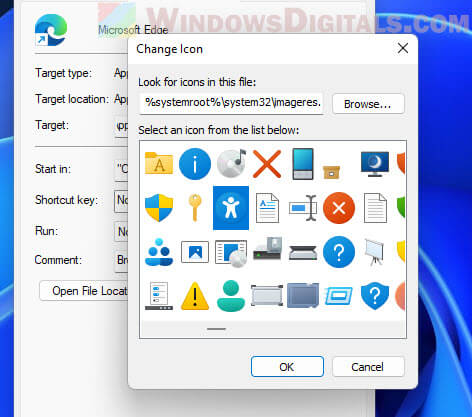Choose the blue and yellow security shield icon
The width and height of the screenshot is (472, 417).
tap(159, 208)
